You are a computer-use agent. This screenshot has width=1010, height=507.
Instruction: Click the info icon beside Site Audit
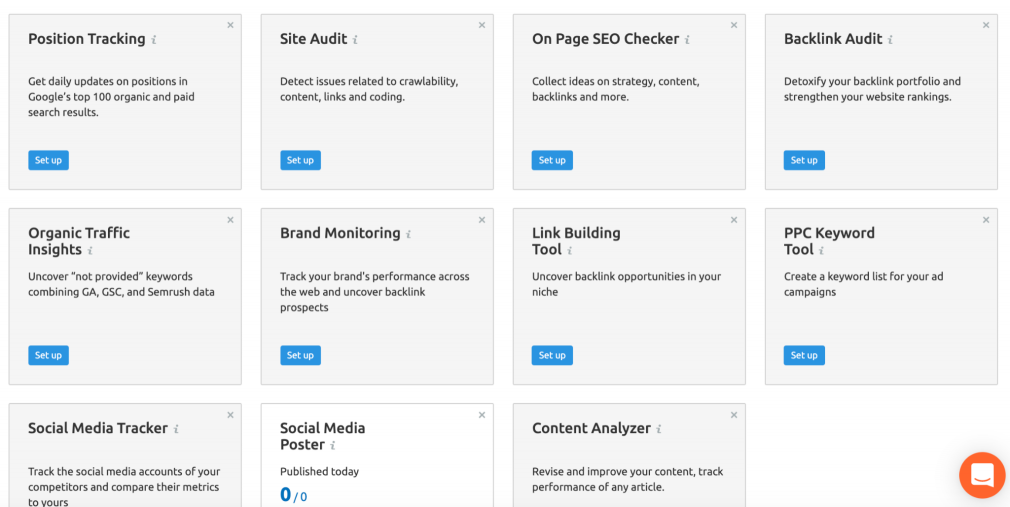tap(355, 40)
